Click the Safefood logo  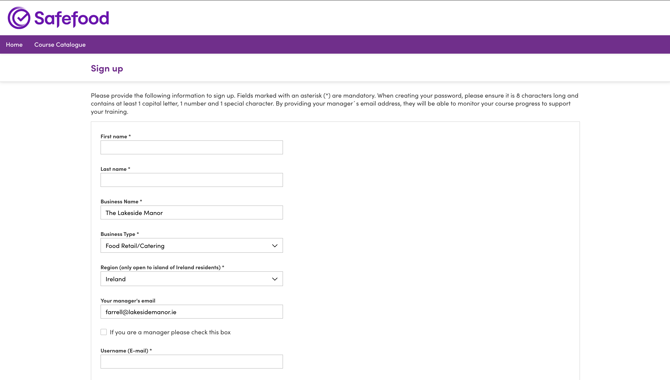click(x=59, y=18)
